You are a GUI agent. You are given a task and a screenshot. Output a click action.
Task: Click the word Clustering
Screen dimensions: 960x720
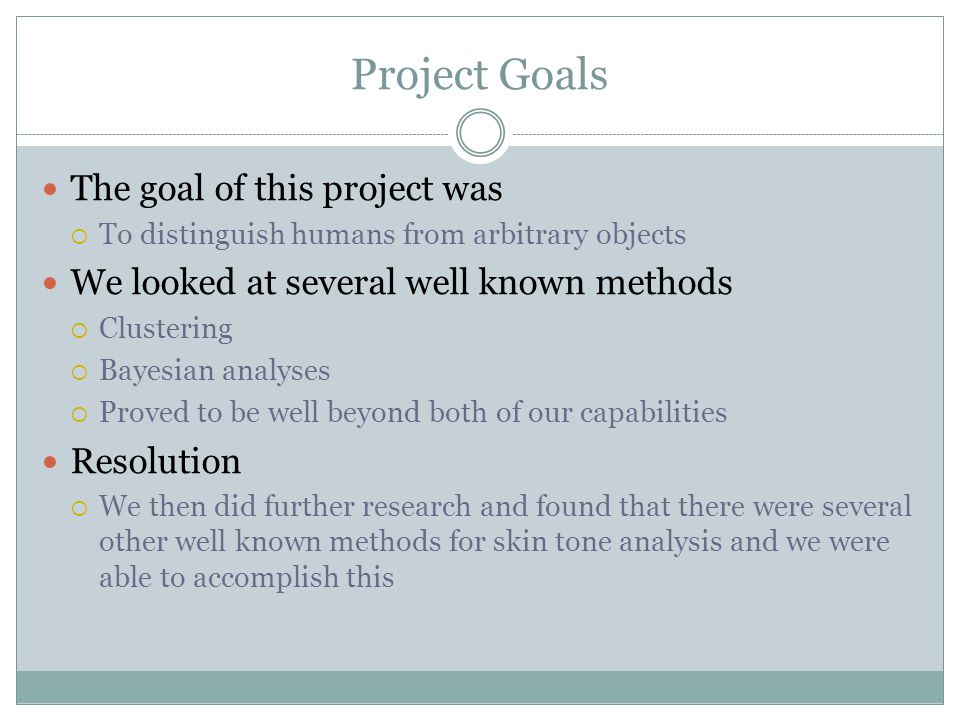click(x=166, y=329)
